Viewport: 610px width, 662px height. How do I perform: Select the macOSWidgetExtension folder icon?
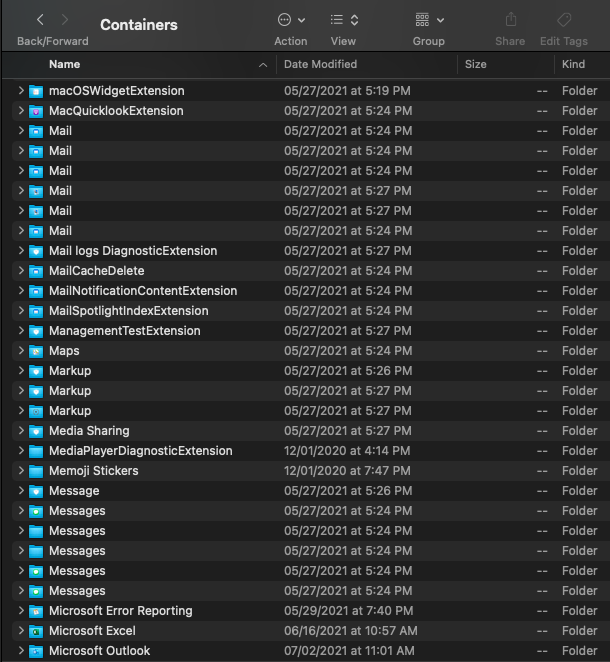pyautogui.click(x=36, y=91)
